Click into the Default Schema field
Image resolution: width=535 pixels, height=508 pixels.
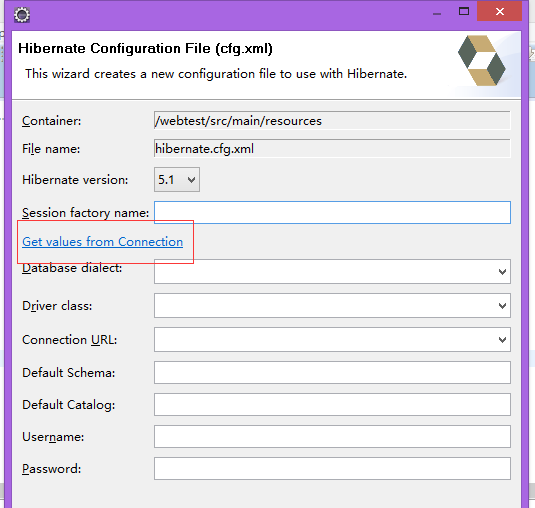point(332,372)
